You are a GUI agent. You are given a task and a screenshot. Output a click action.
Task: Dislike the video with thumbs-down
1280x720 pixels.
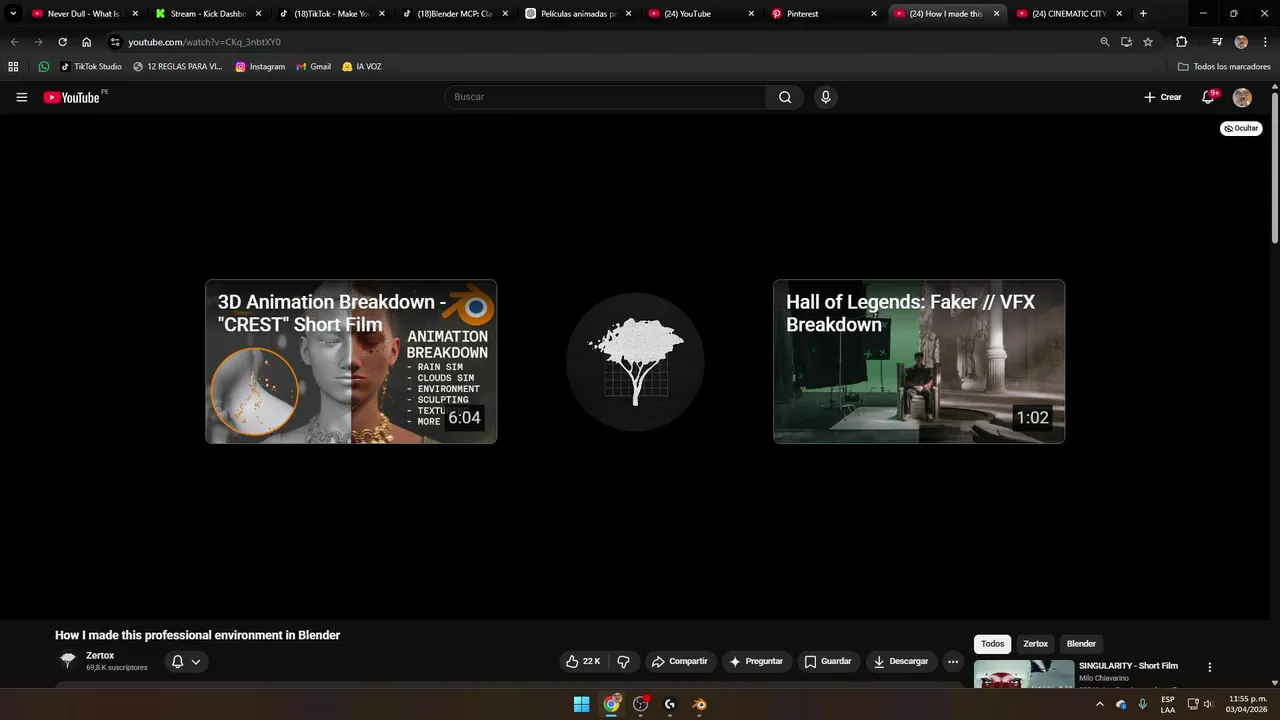click(x=623, y=661)
